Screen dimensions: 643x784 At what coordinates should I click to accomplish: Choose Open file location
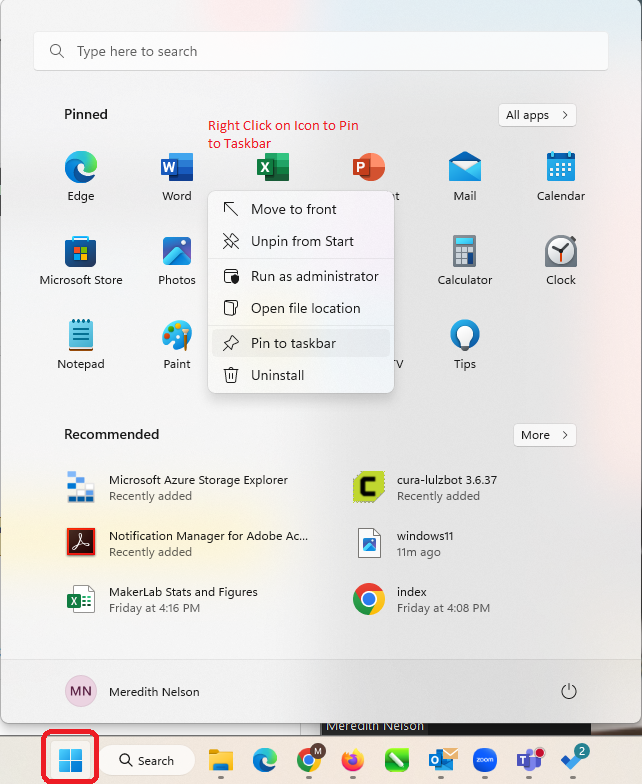click(x=300, y=308)
